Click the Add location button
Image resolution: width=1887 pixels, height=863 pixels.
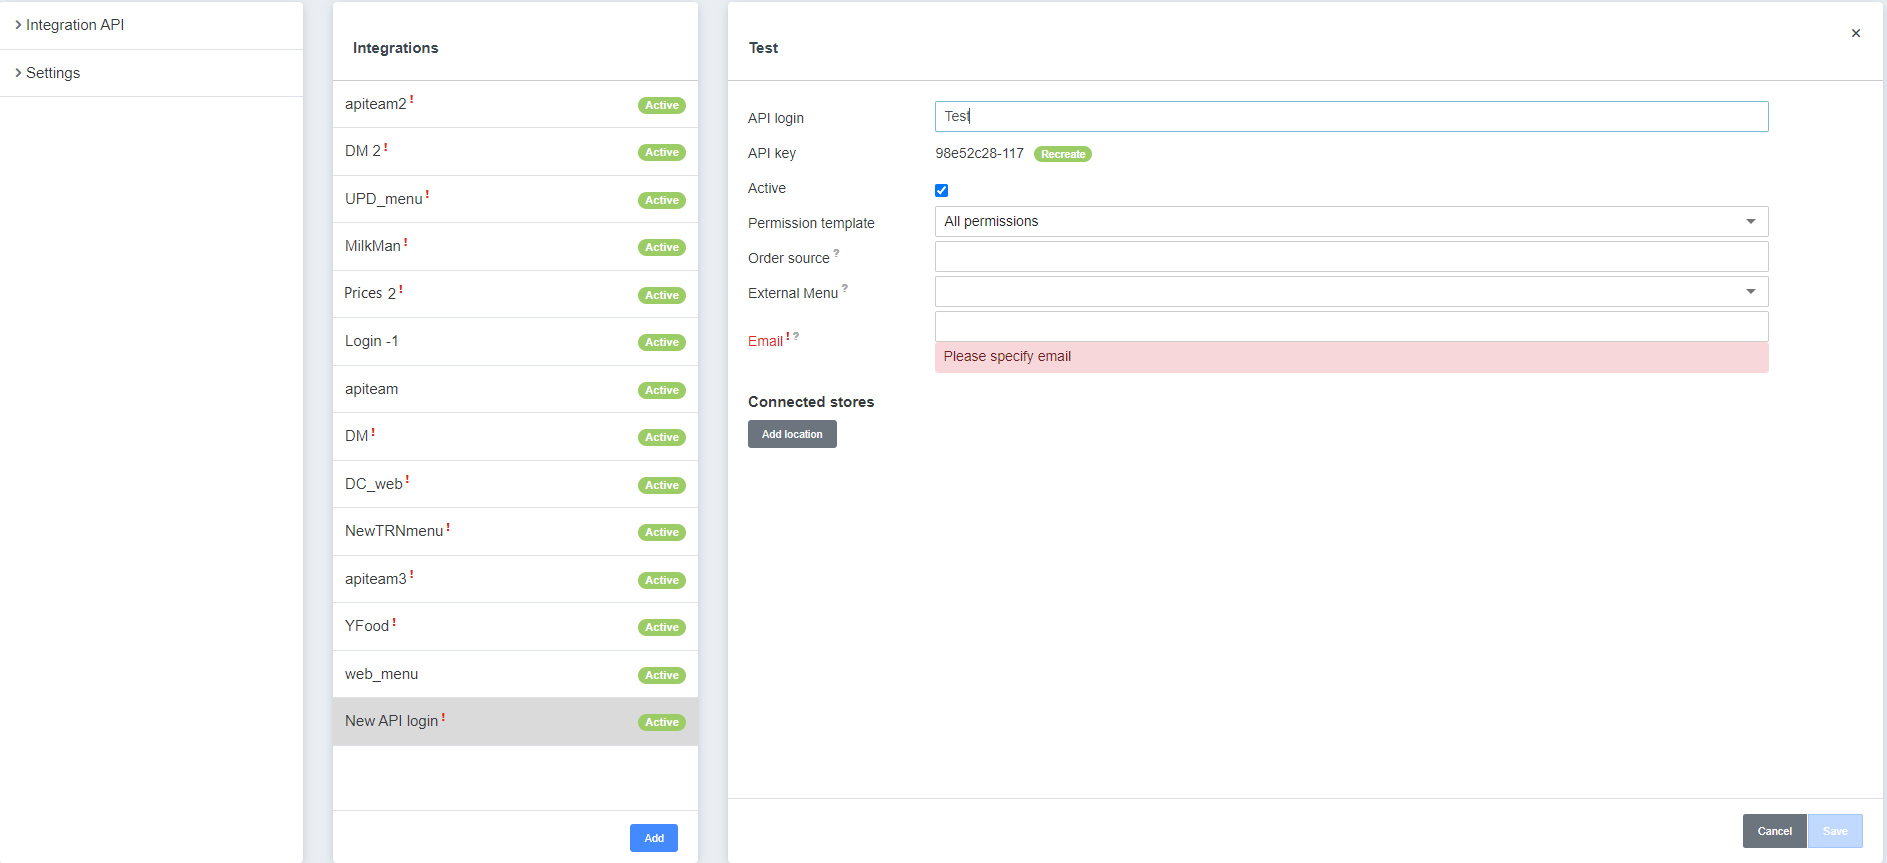tap(792, 434)
